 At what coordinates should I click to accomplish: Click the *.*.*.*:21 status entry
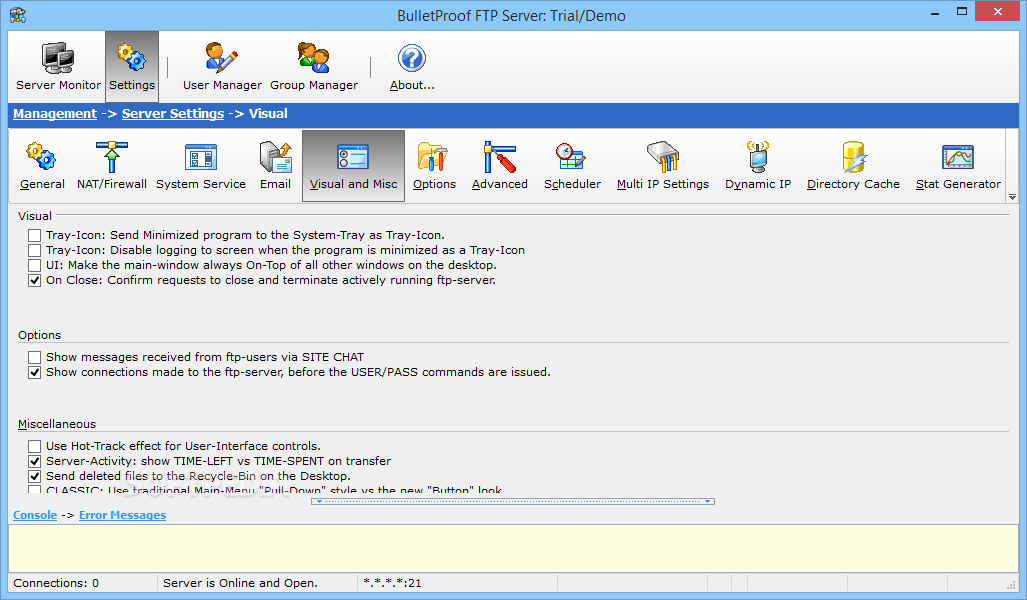pos(392,583)
